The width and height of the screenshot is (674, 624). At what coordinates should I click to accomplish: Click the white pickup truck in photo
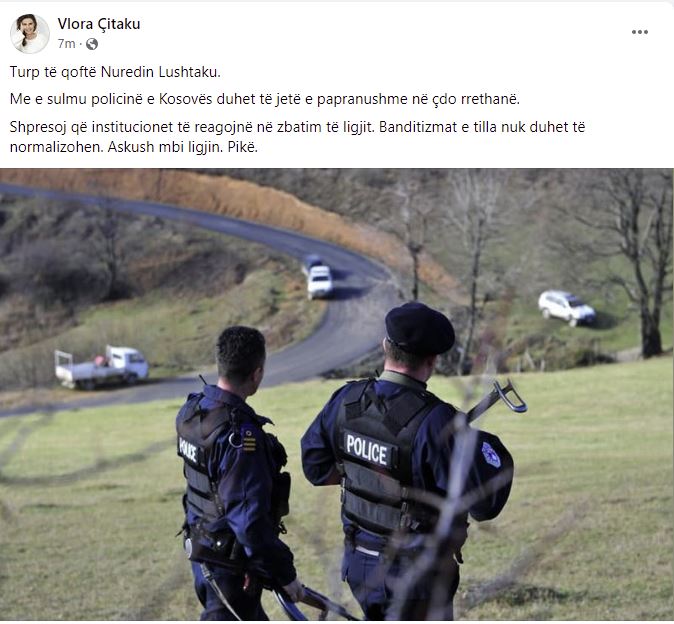point(101,367)
